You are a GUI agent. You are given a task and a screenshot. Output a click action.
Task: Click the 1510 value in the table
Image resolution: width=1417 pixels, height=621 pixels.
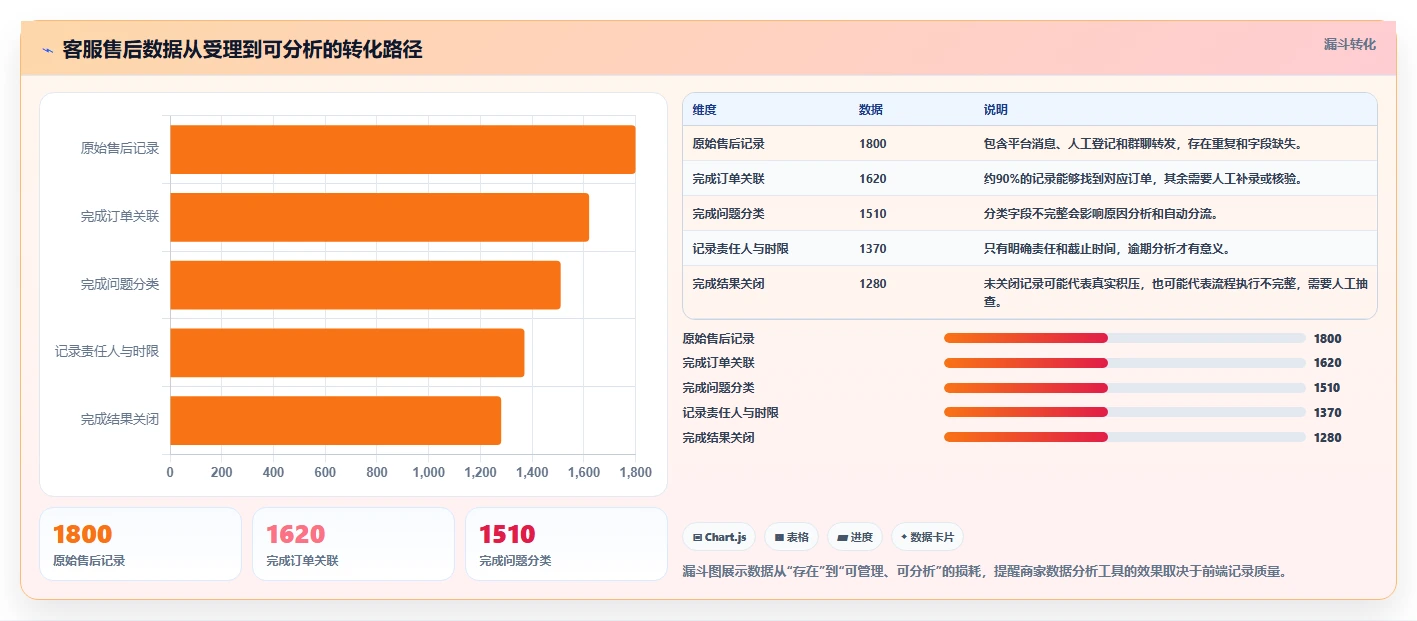click(872, 214)
